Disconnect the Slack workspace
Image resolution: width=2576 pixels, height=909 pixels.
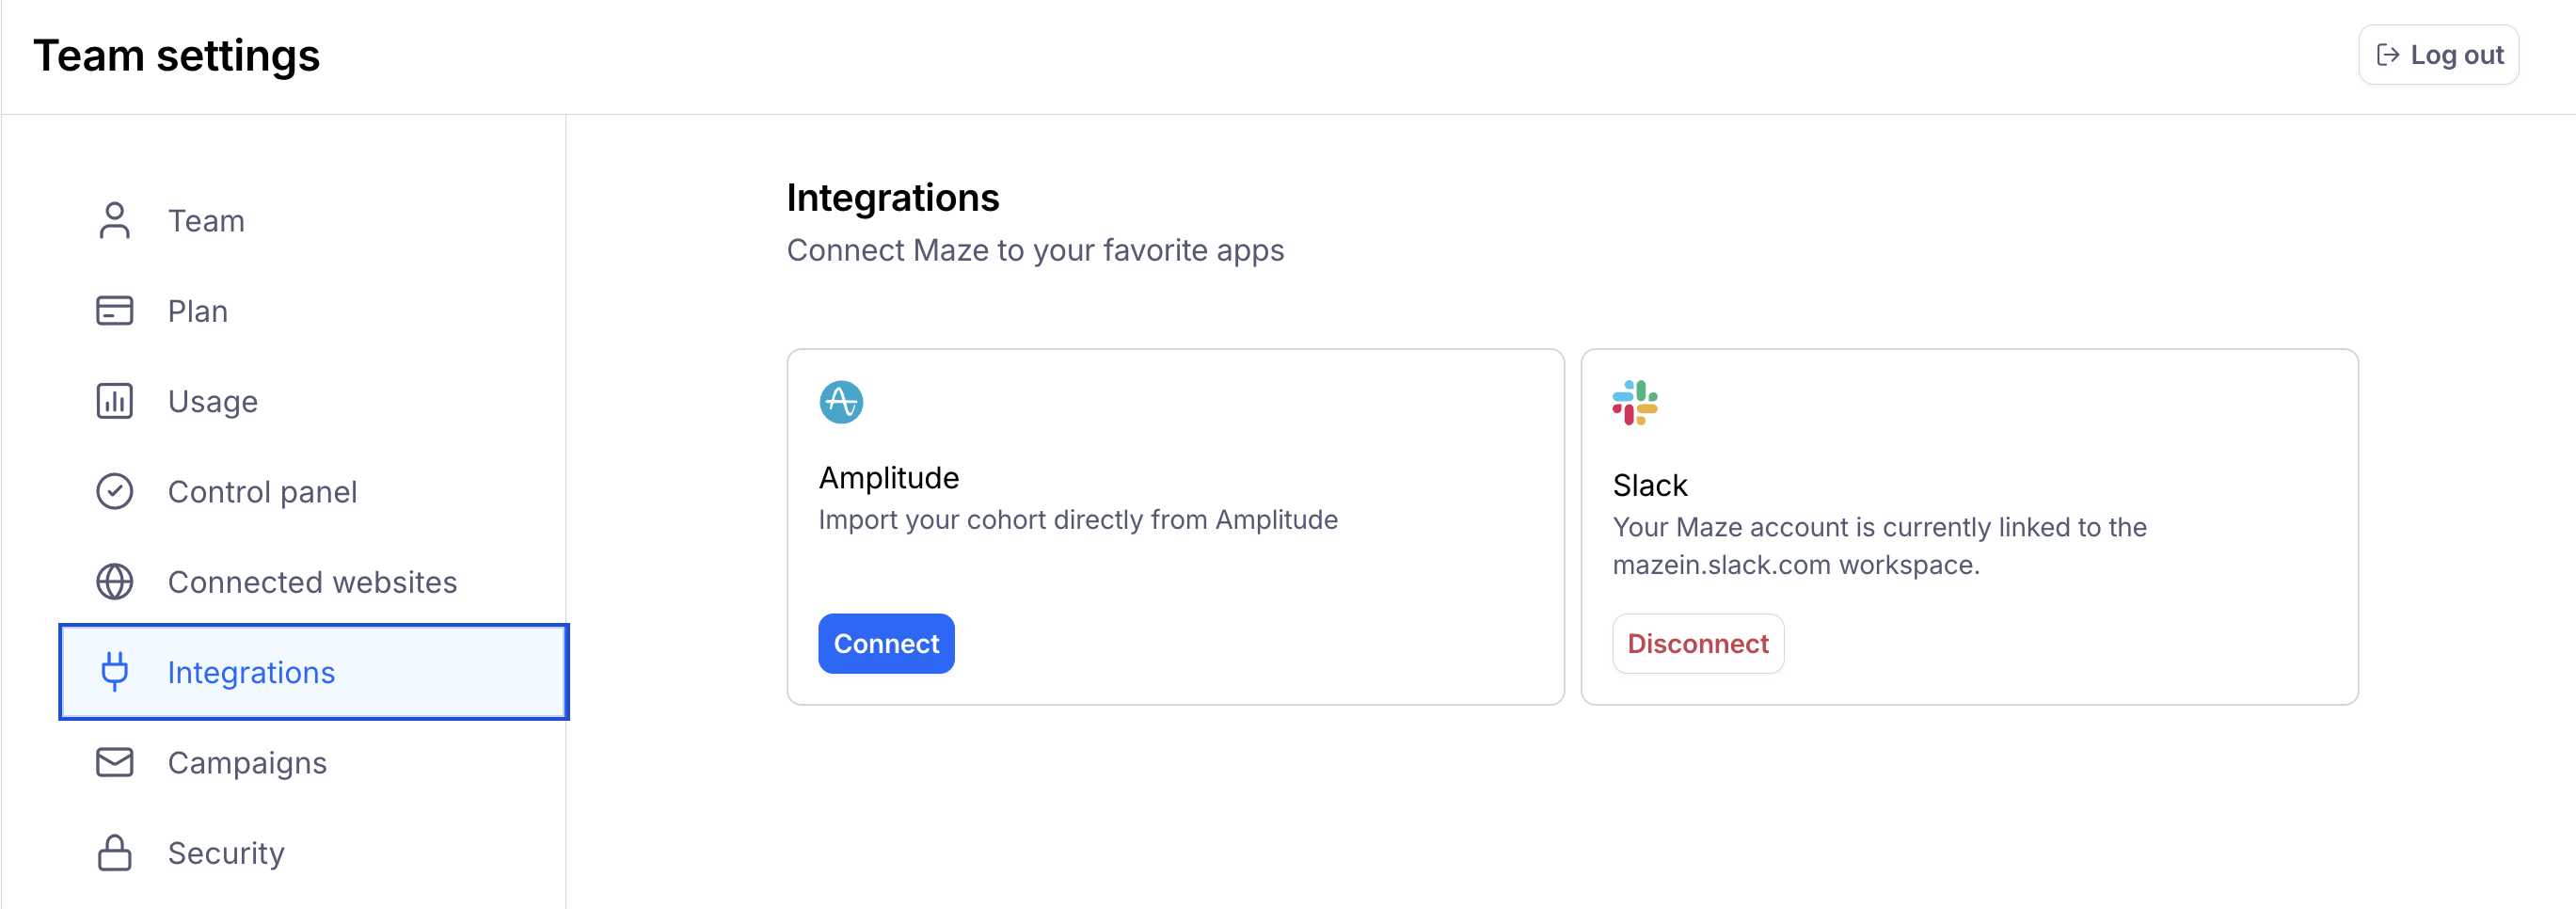(x=1697, y=644)
